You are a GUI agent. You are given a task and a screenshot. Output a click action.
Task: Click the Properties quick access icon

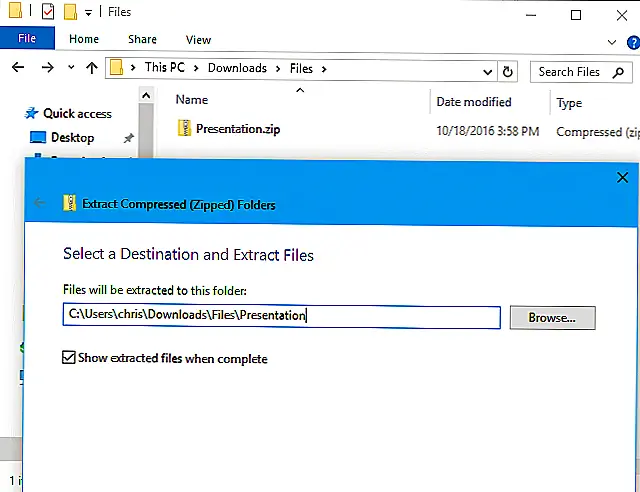tap(48, 11)
